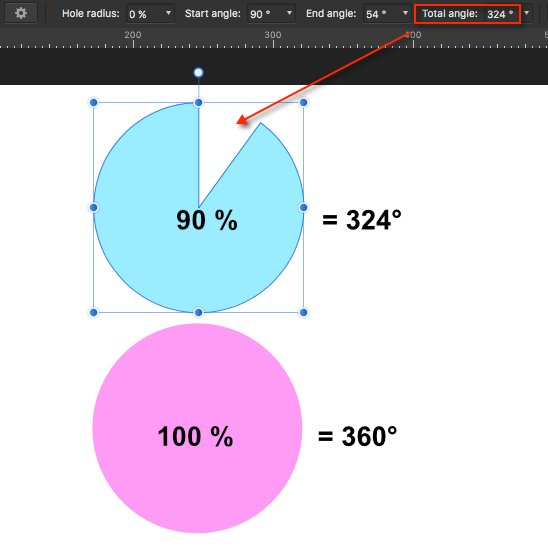Click the bottom-center selection handle of pie
The width and height of the screenshot is (548, 558).
pos(198,312)
